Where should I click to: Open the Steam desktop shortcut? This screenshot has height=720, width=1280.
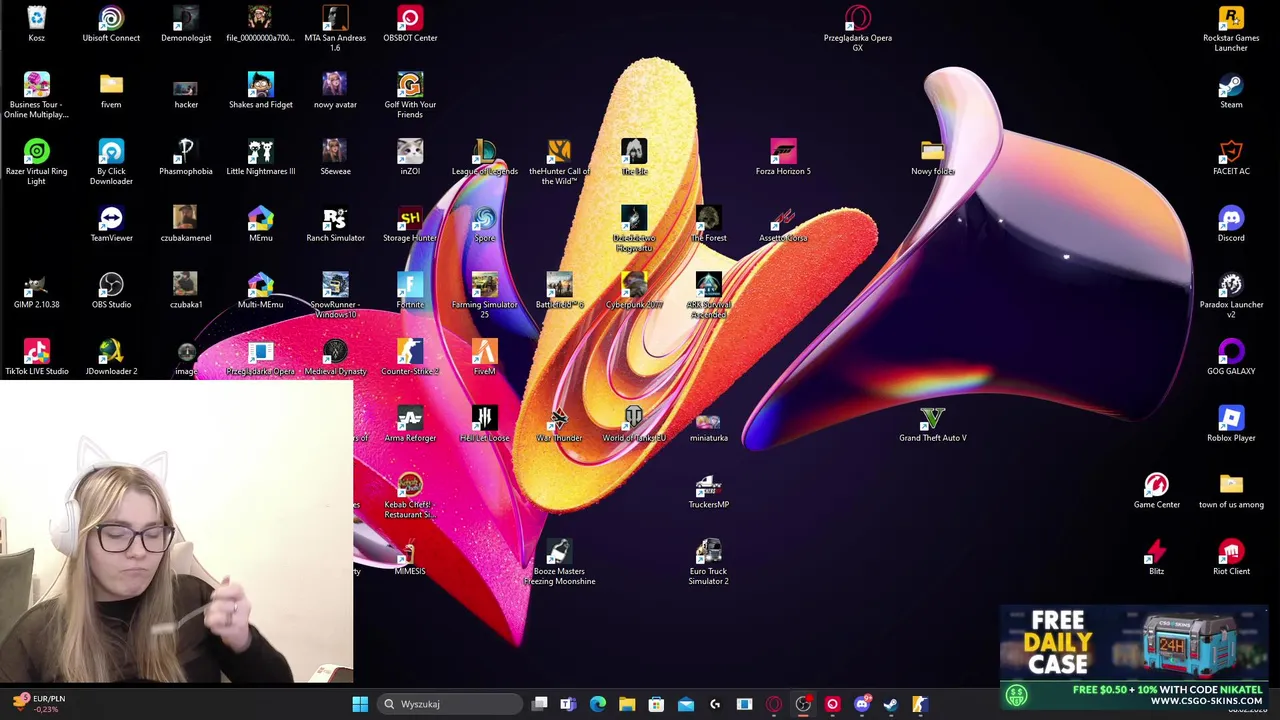1231,91
